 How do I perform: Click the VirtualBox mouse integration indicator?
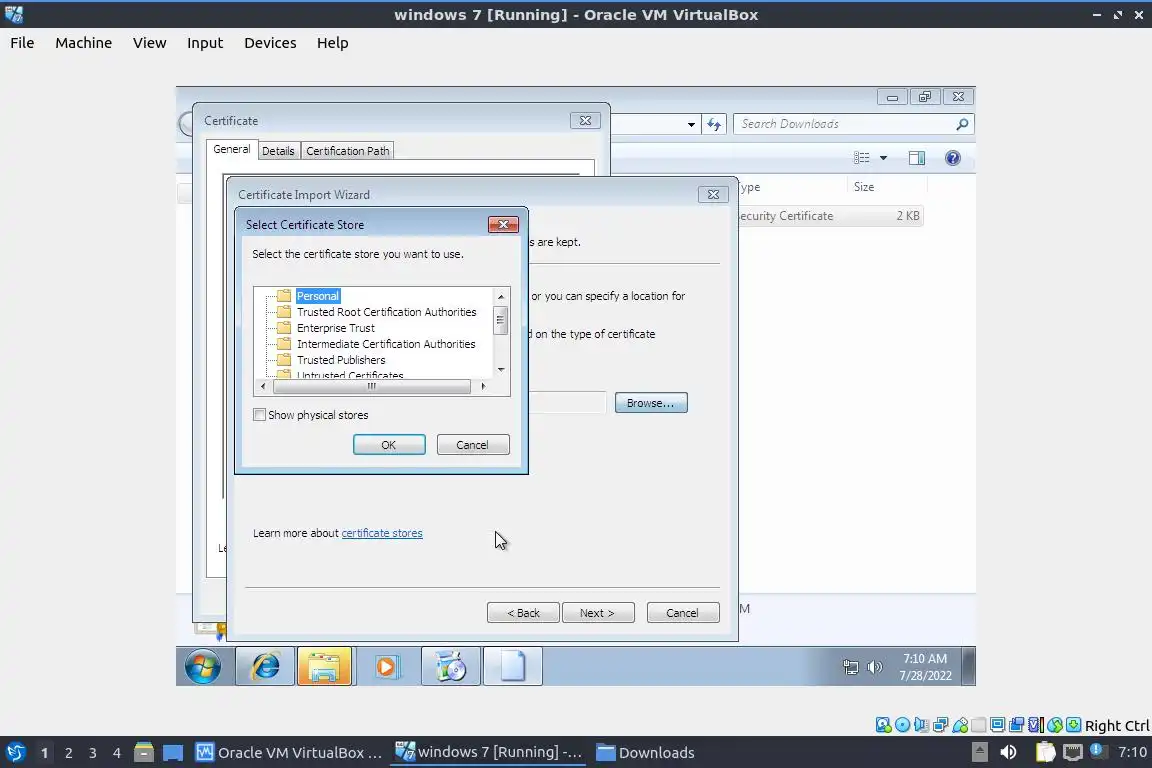point(1055,725)
